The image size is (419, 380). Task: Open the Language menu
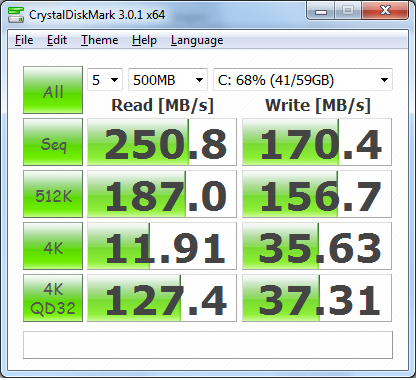197,40
